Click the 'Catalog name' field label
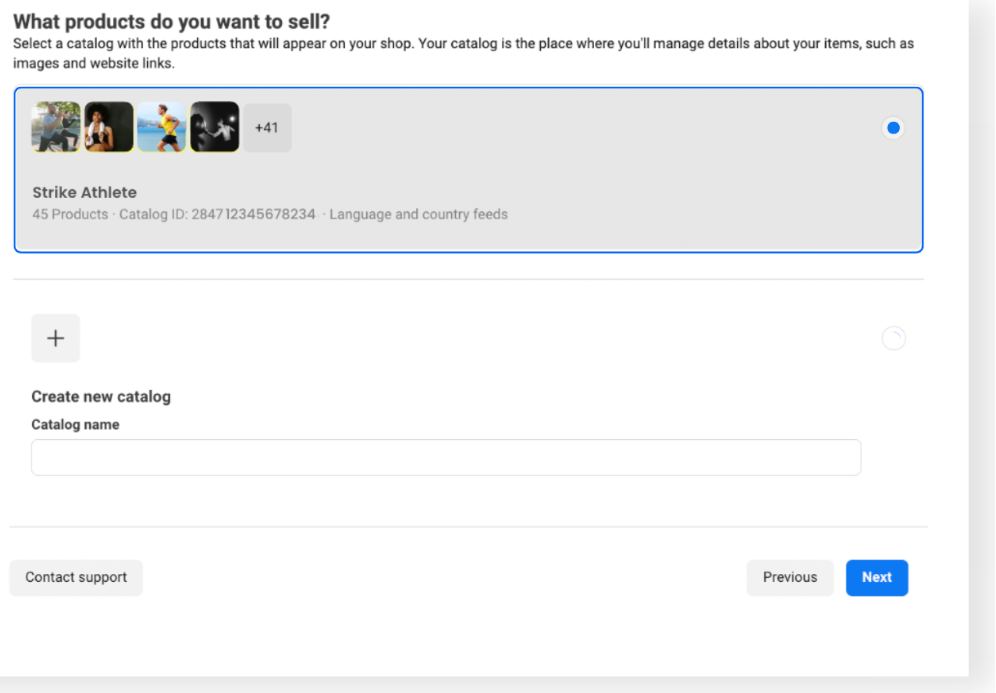 75,425
